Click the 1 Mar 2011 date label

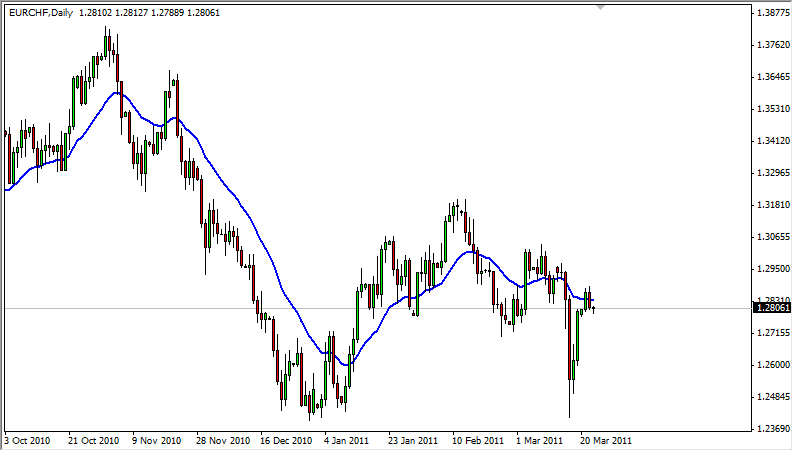coord(539,441)
